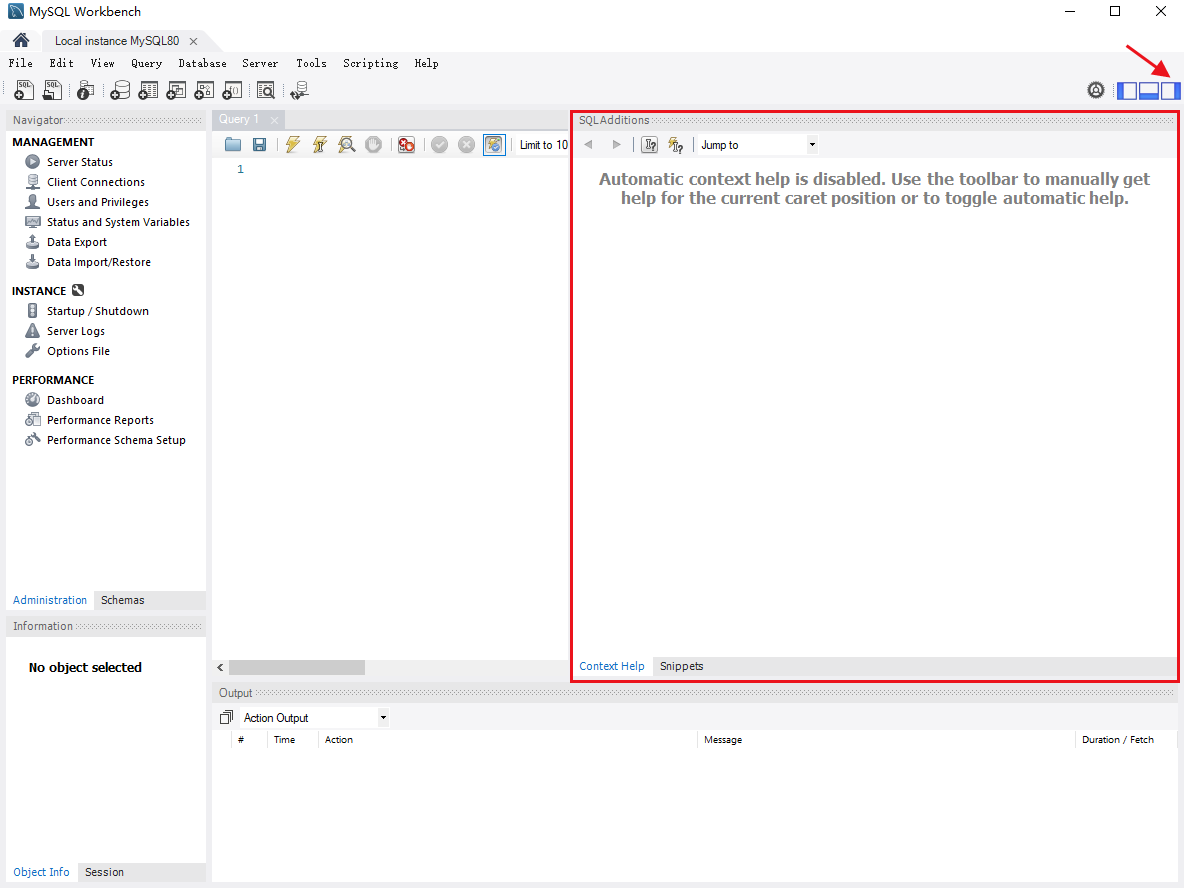Image resolution: width=1185 pixels, height=888 pixels.
Task: Open Data Export
Action: click(x=76, y=242)
